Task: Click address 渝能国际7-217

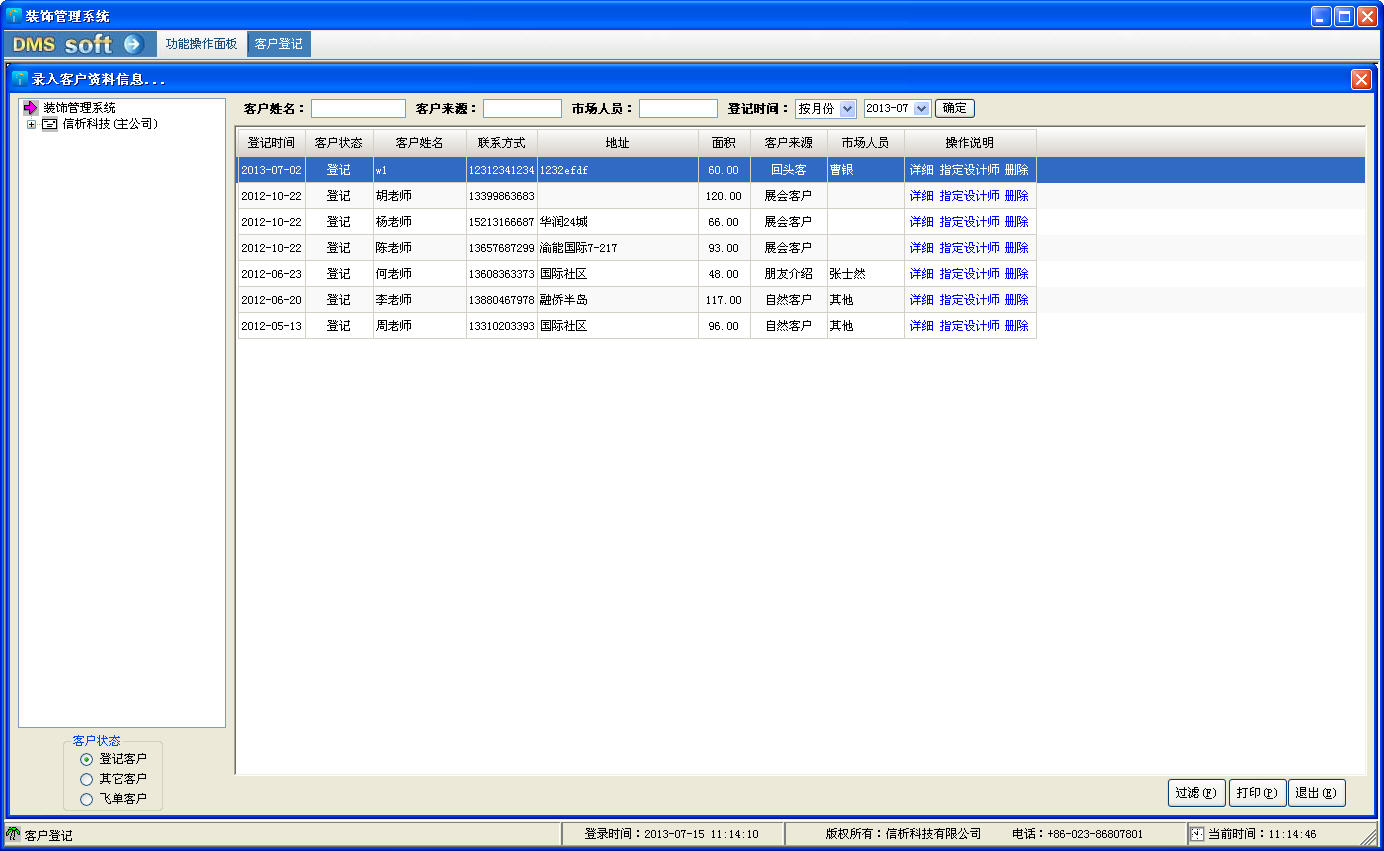Action: click(x=618, y=248)
